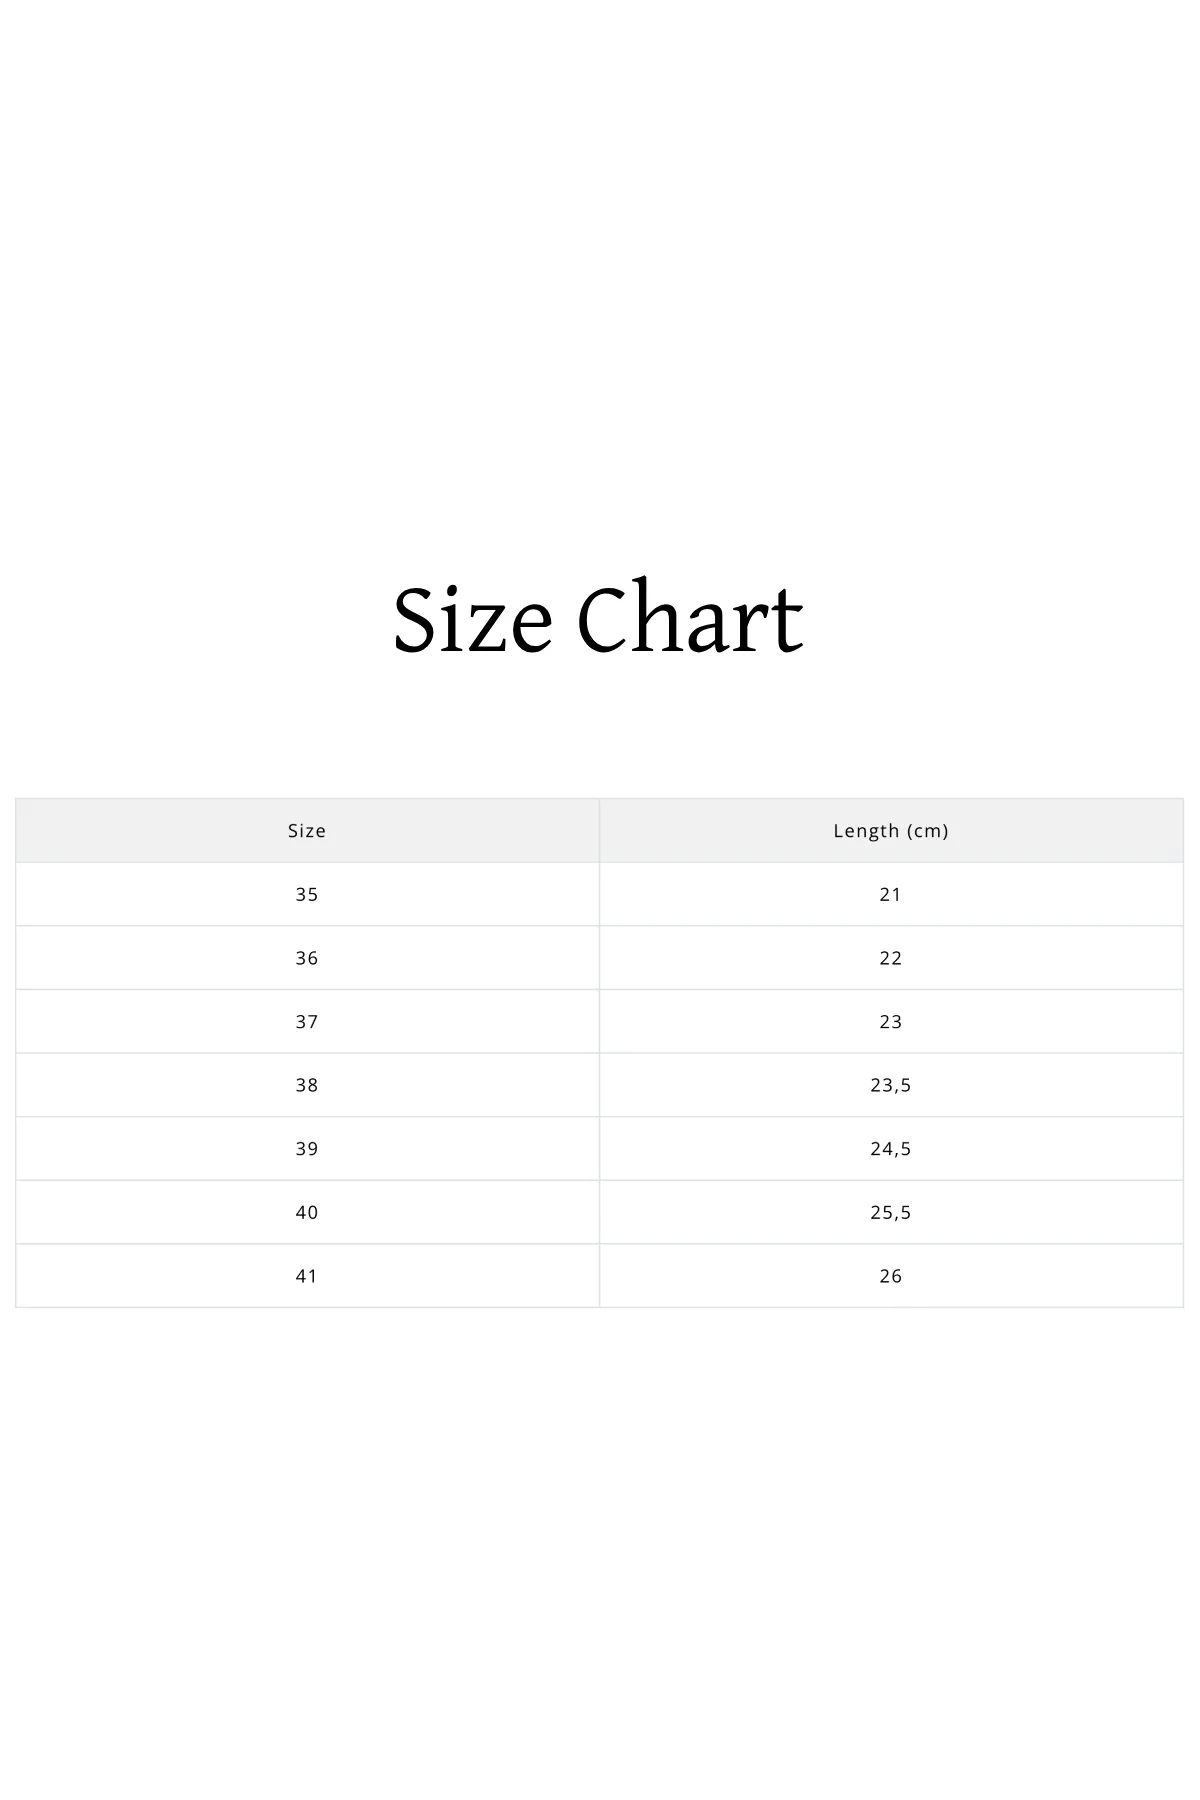Pick the size 37 cell
The width and height of the screenshot is (1200, 1800).
pyautogui.click(x=307, y=1022)
